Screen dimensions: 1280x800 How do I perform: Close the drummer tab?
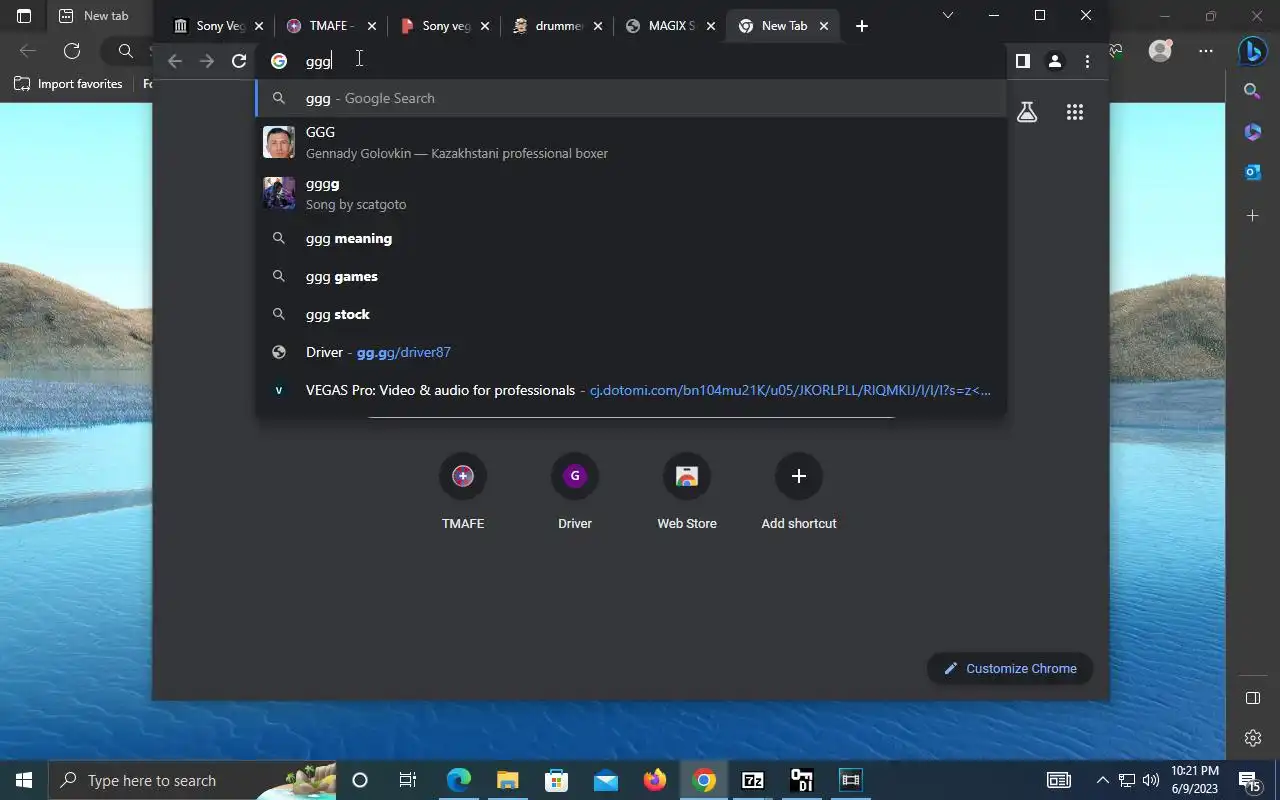[598, 26]
